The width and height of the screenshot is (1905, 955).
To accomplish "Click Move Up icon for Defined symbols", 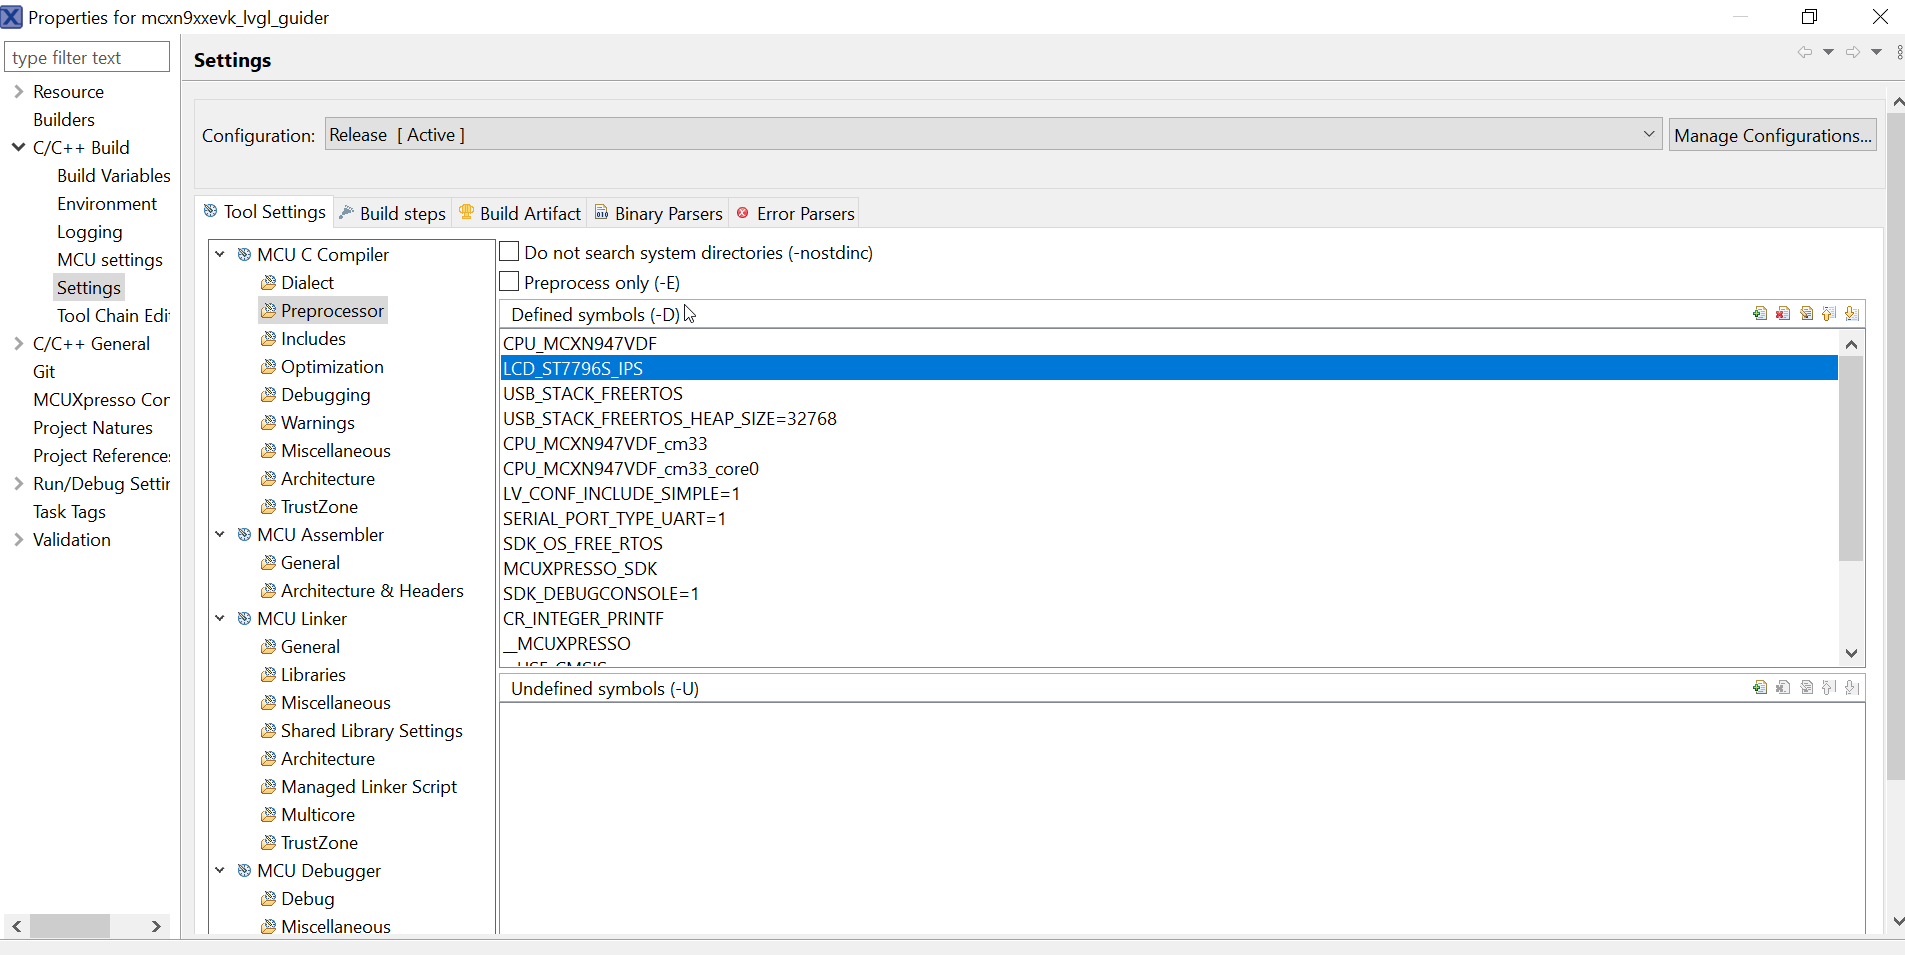I will pos(1829,314).
